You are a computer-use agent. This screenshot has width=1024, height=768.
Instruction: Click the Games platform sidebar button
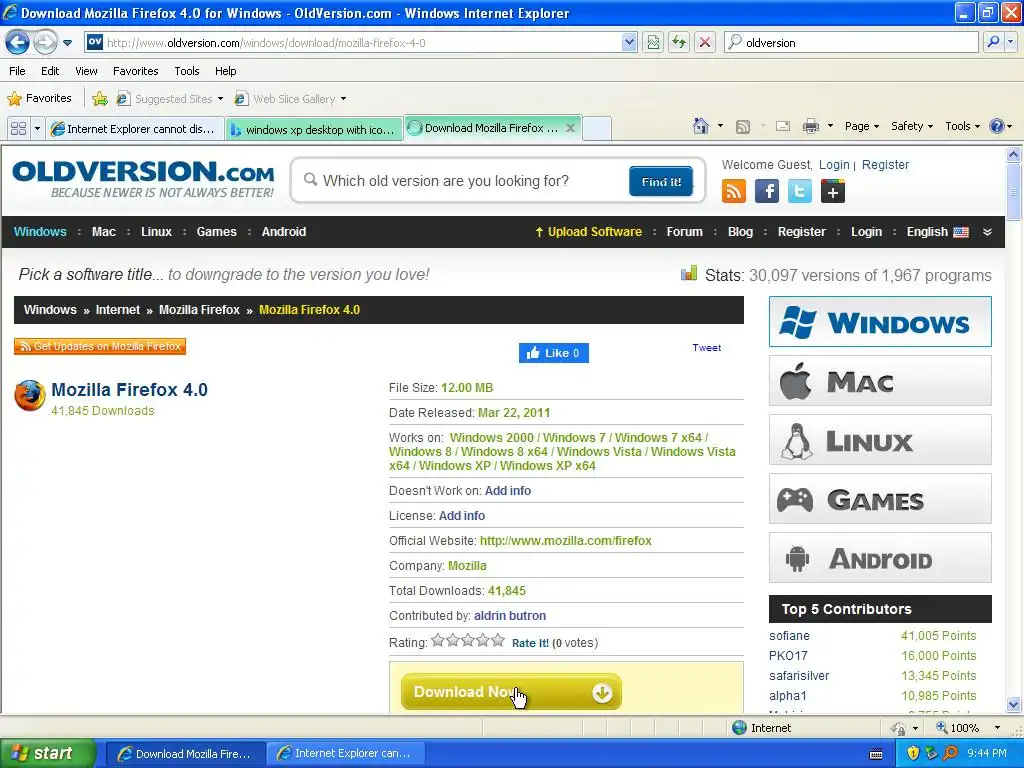coord(880,499)
